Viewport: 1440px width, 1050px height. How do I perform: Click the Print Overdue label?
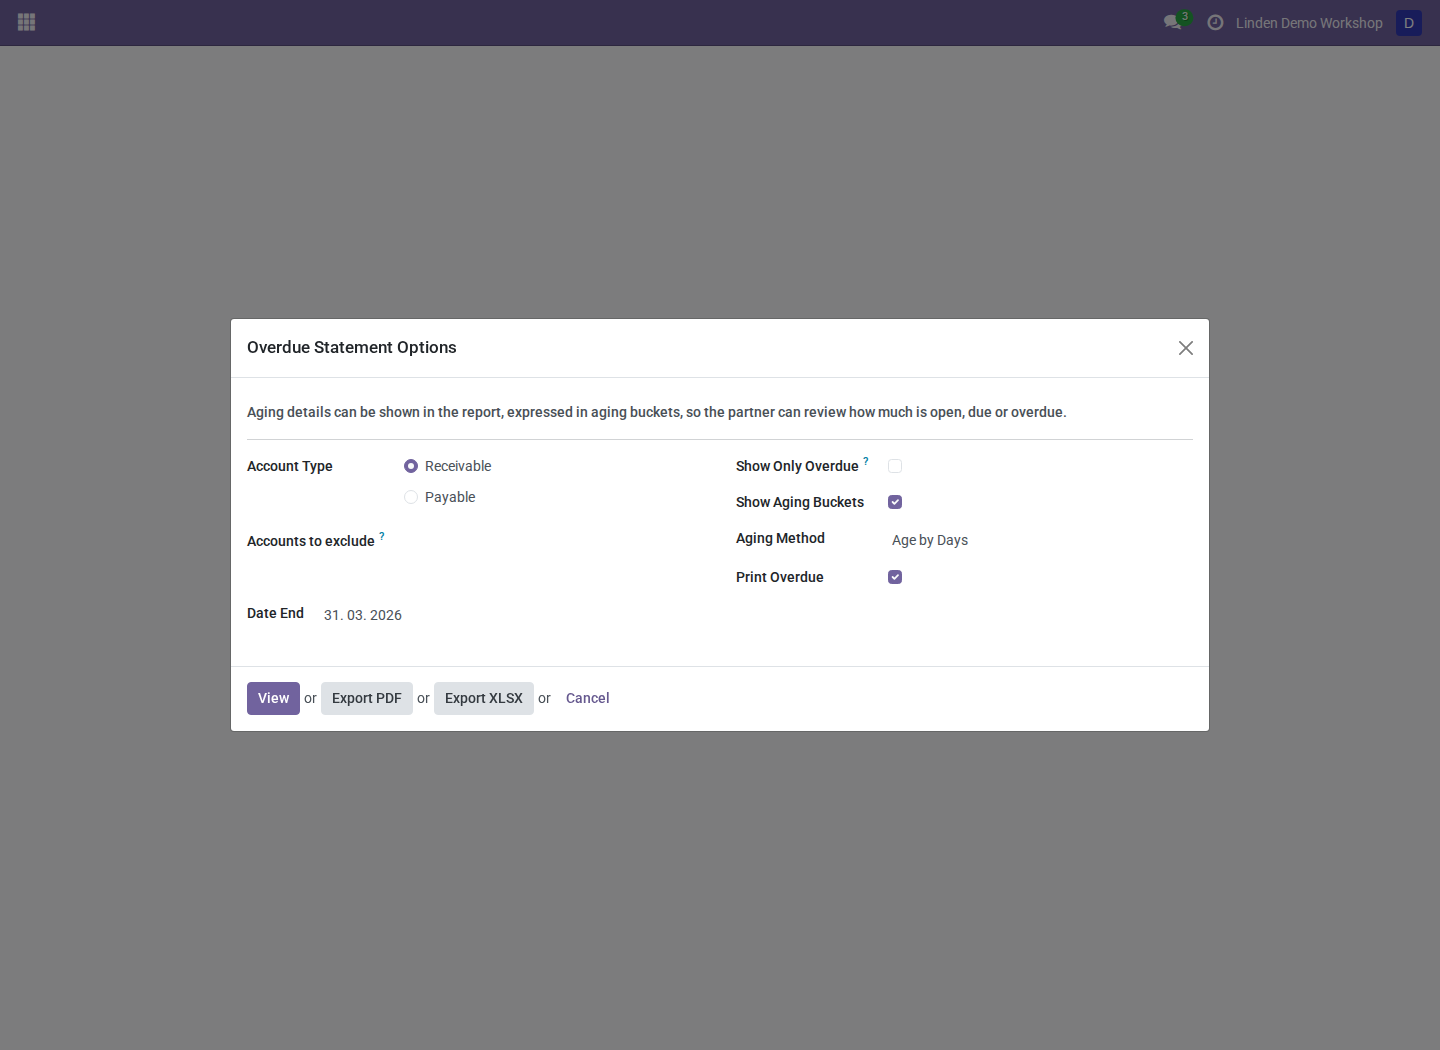[x=780, y=577]
